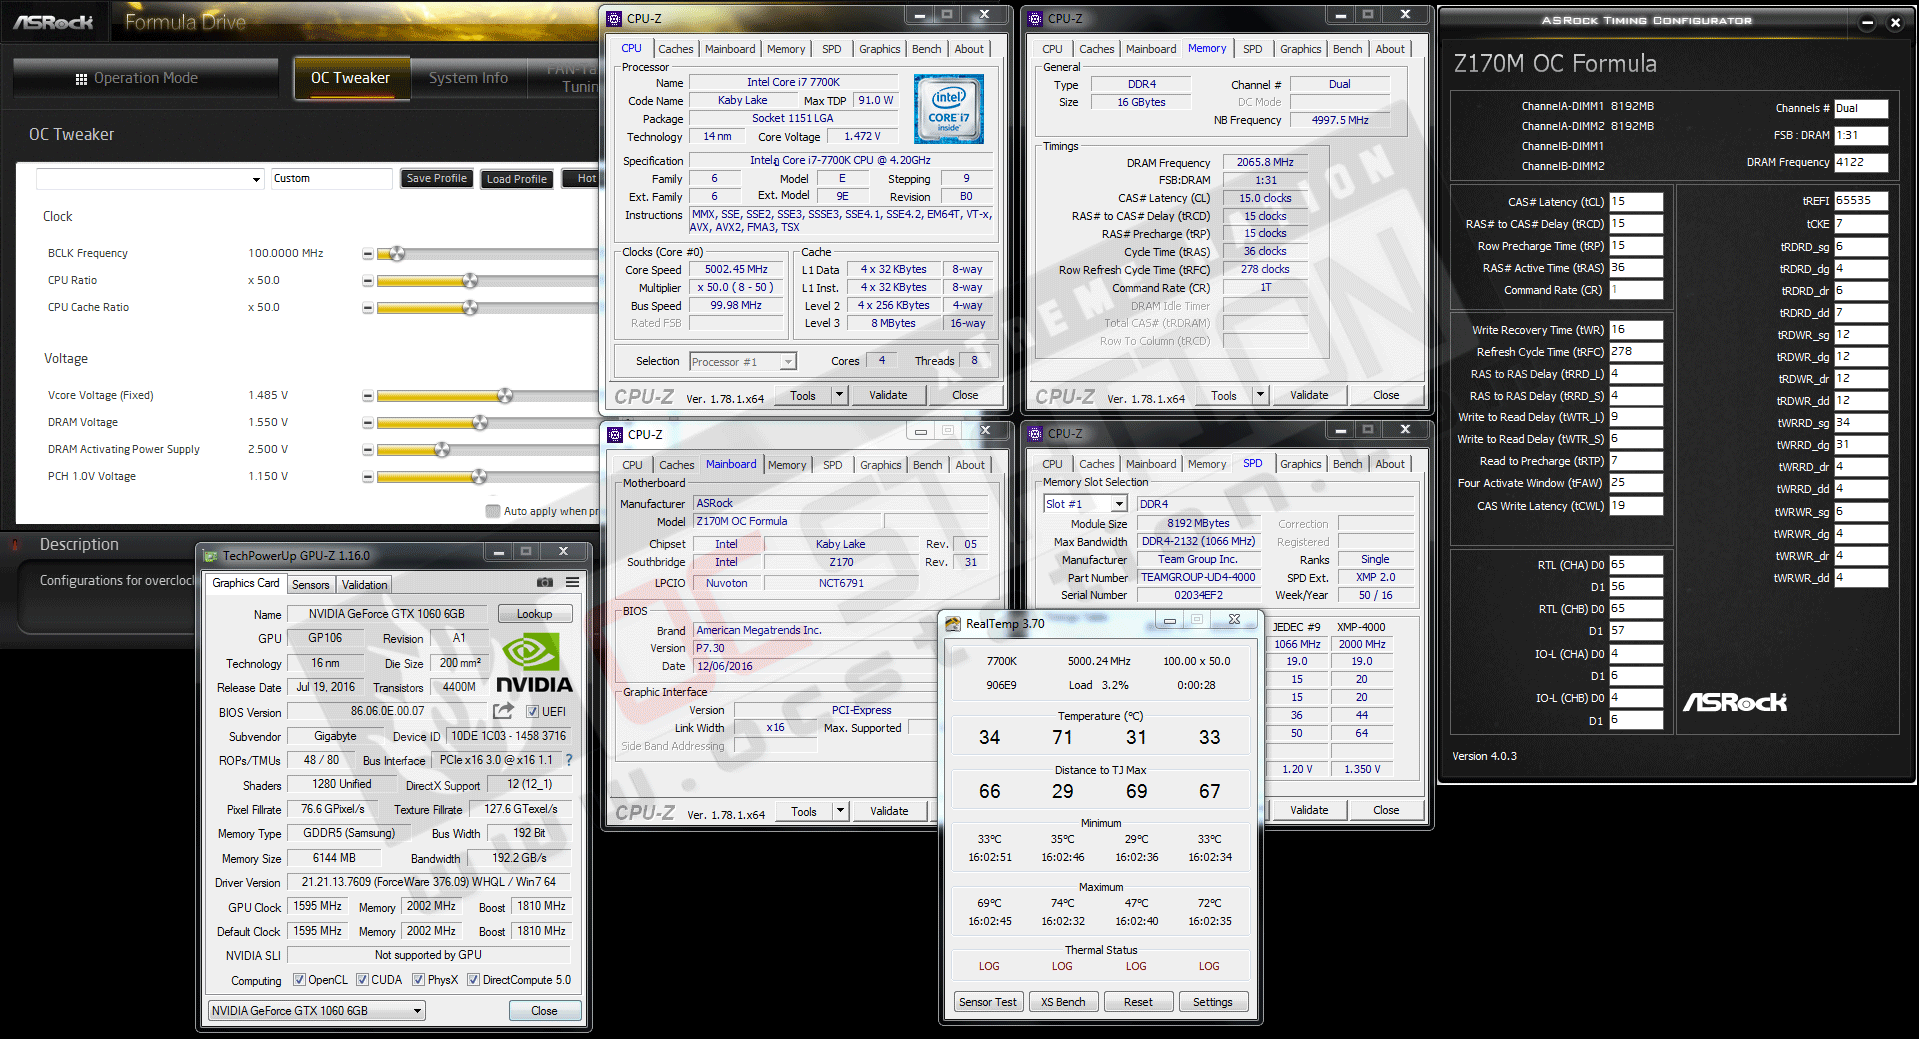The image size is (1919, 1039).
Task: Click the NVIDIA logo in GPU-Z
Action: coord(534,664)
